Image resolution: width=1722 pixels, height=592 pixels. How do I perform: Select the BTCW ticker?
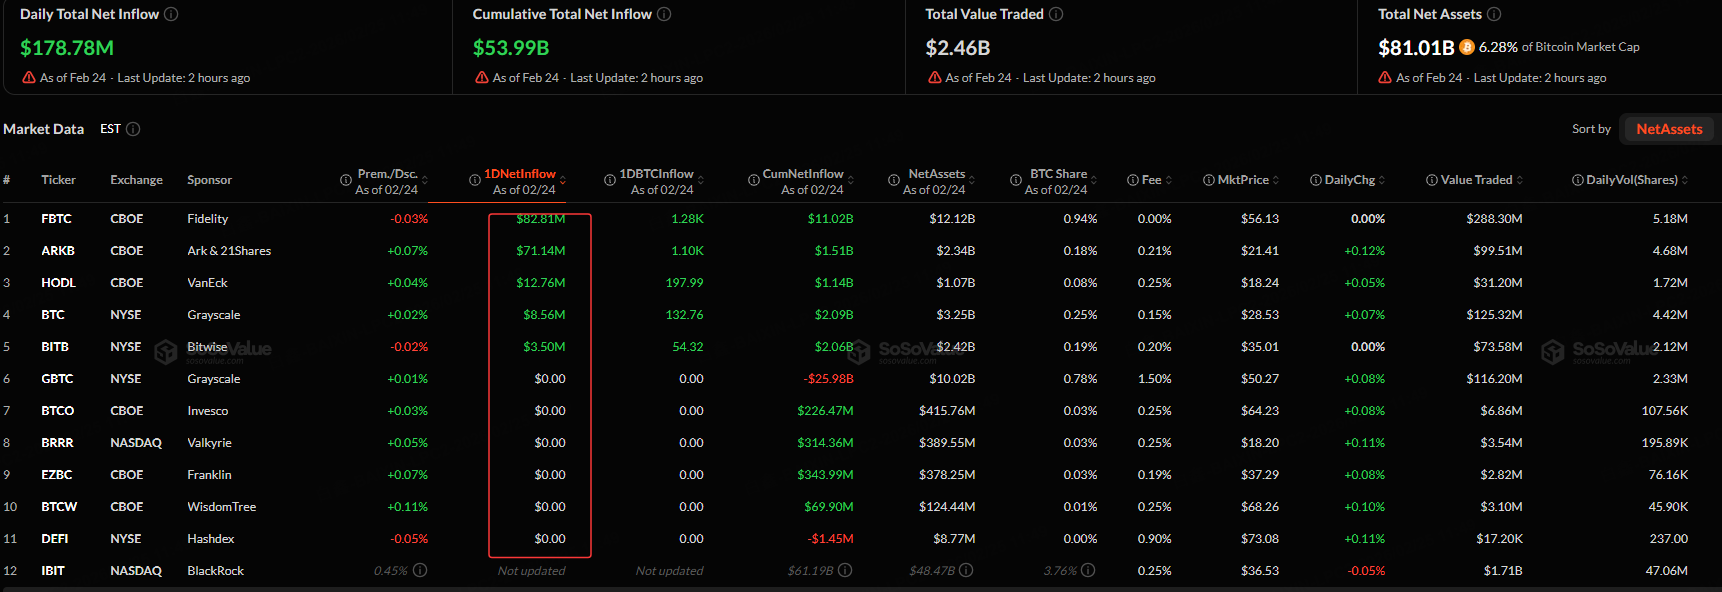(x=59, y=507)
